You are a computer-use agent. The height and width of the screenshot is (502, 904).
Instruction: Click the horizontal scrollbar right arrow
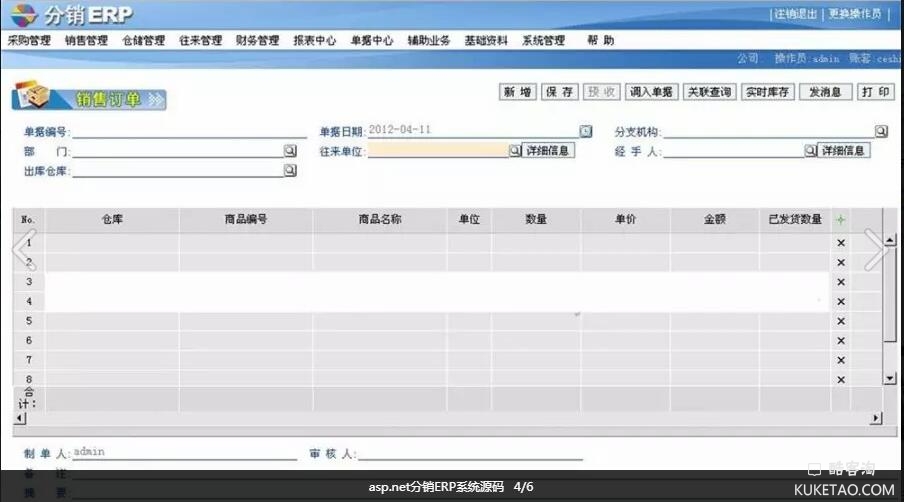point(876,418)
